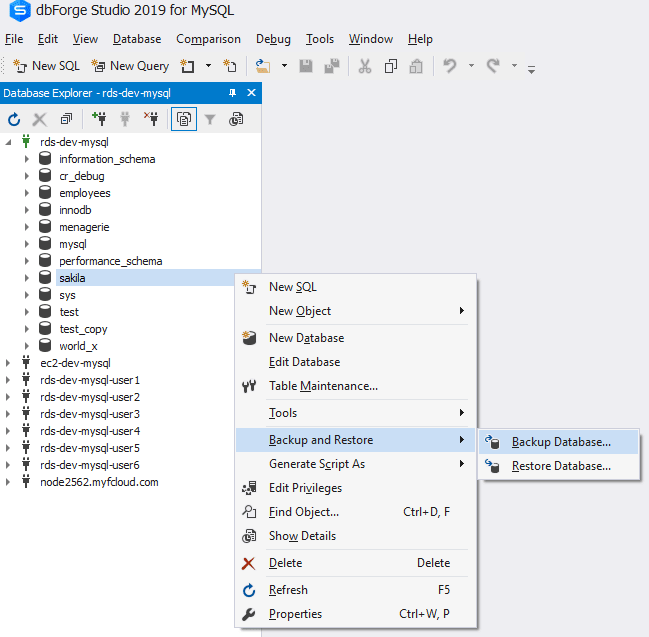
Task: Click the Paste clipboard icon
Action: (x=416, y=66)
